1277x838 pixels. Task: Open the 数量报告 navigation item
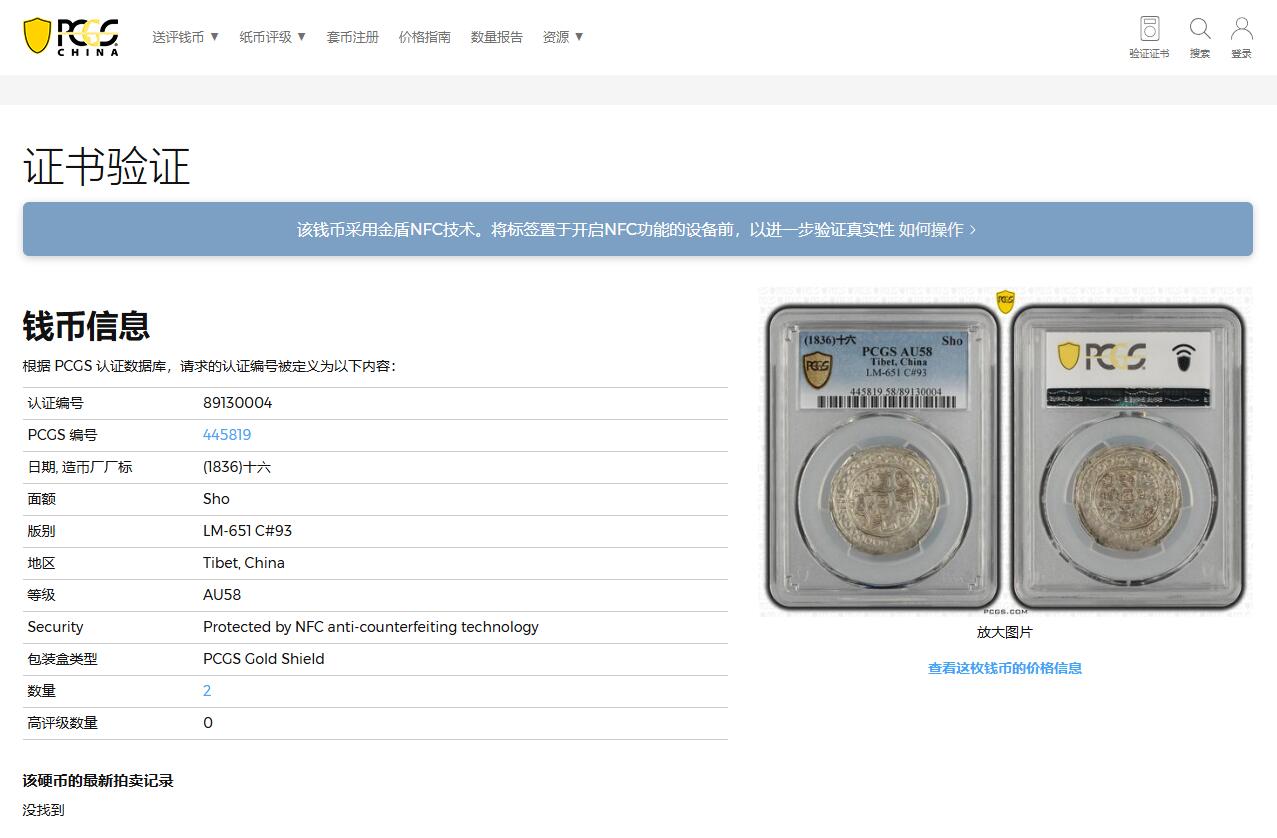click(496, 36)
